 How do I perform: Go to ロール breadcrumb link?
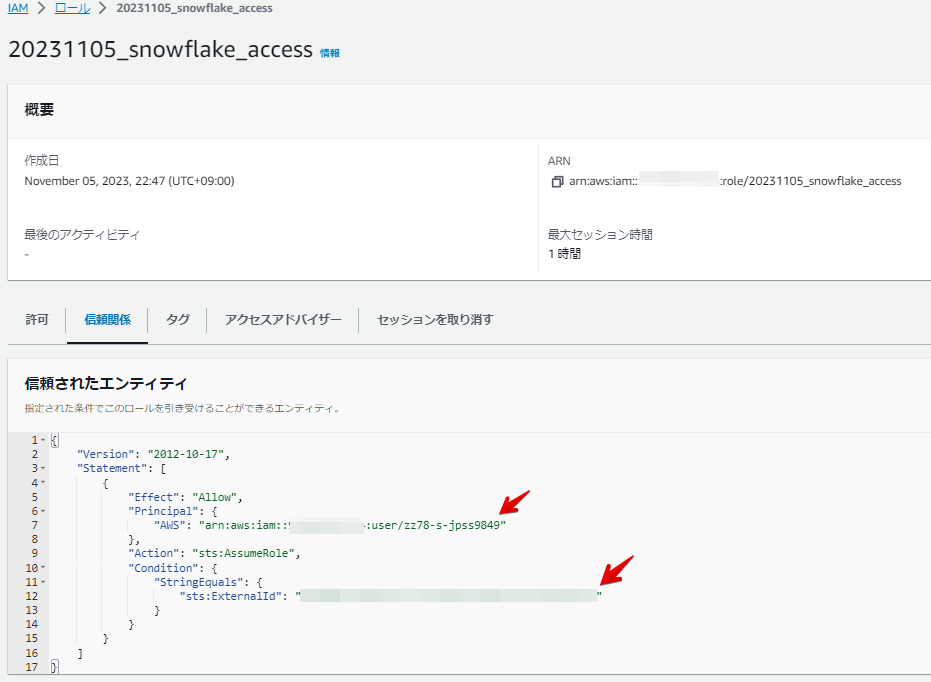72,8
